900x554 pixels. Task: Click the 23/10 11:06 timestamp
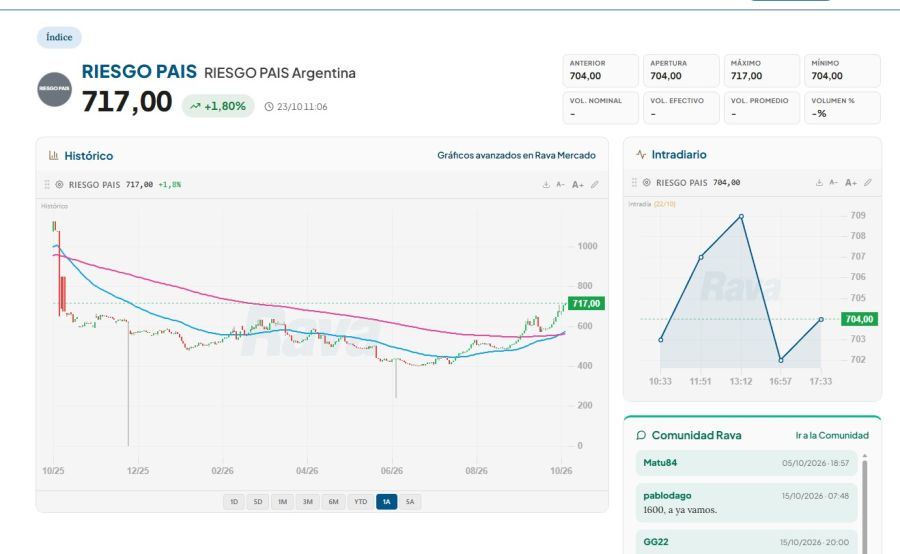coord(302,107)
